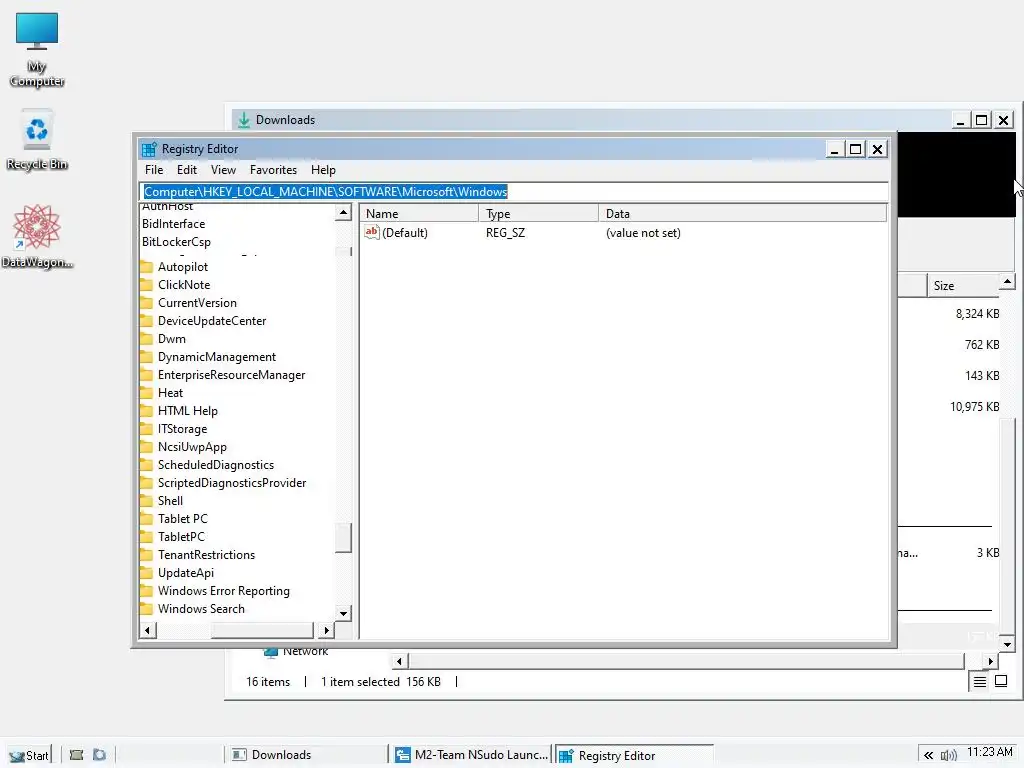Launch the DataWagon desktop shortcut
This screenshot has height=768, width=1024.
click(37, 236)
